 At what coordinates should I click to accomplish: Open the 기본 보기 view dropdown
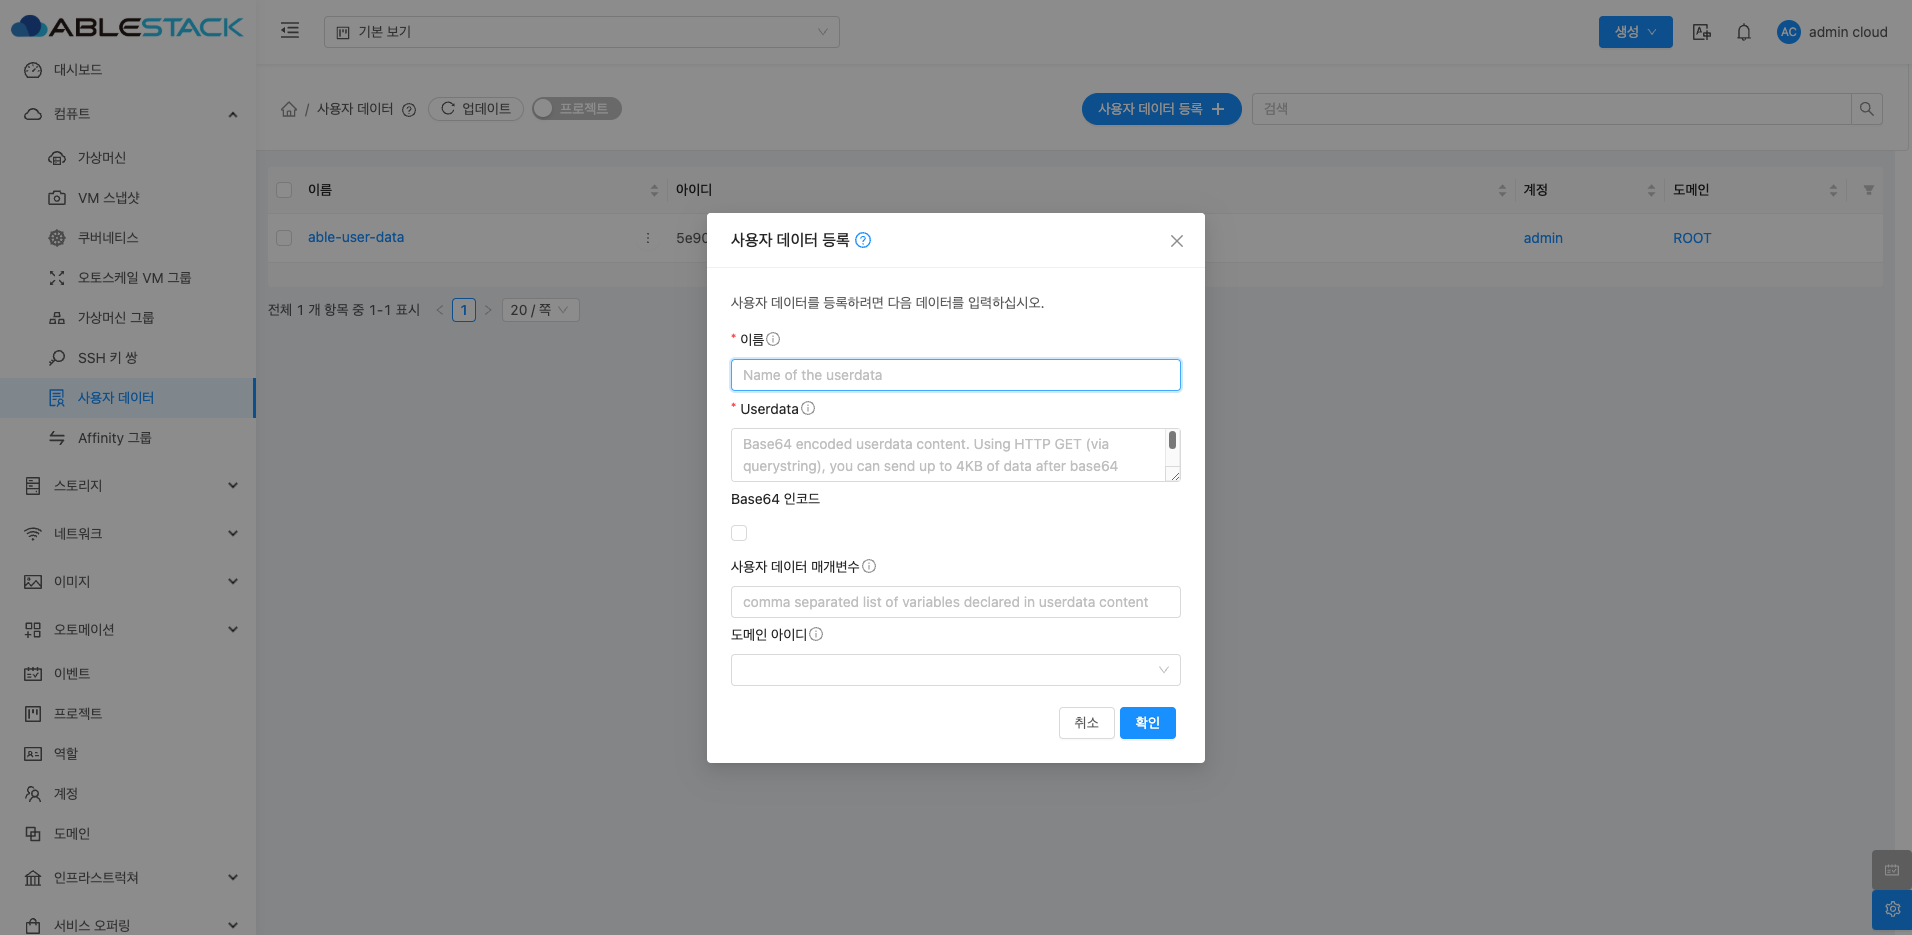(581, 32)
